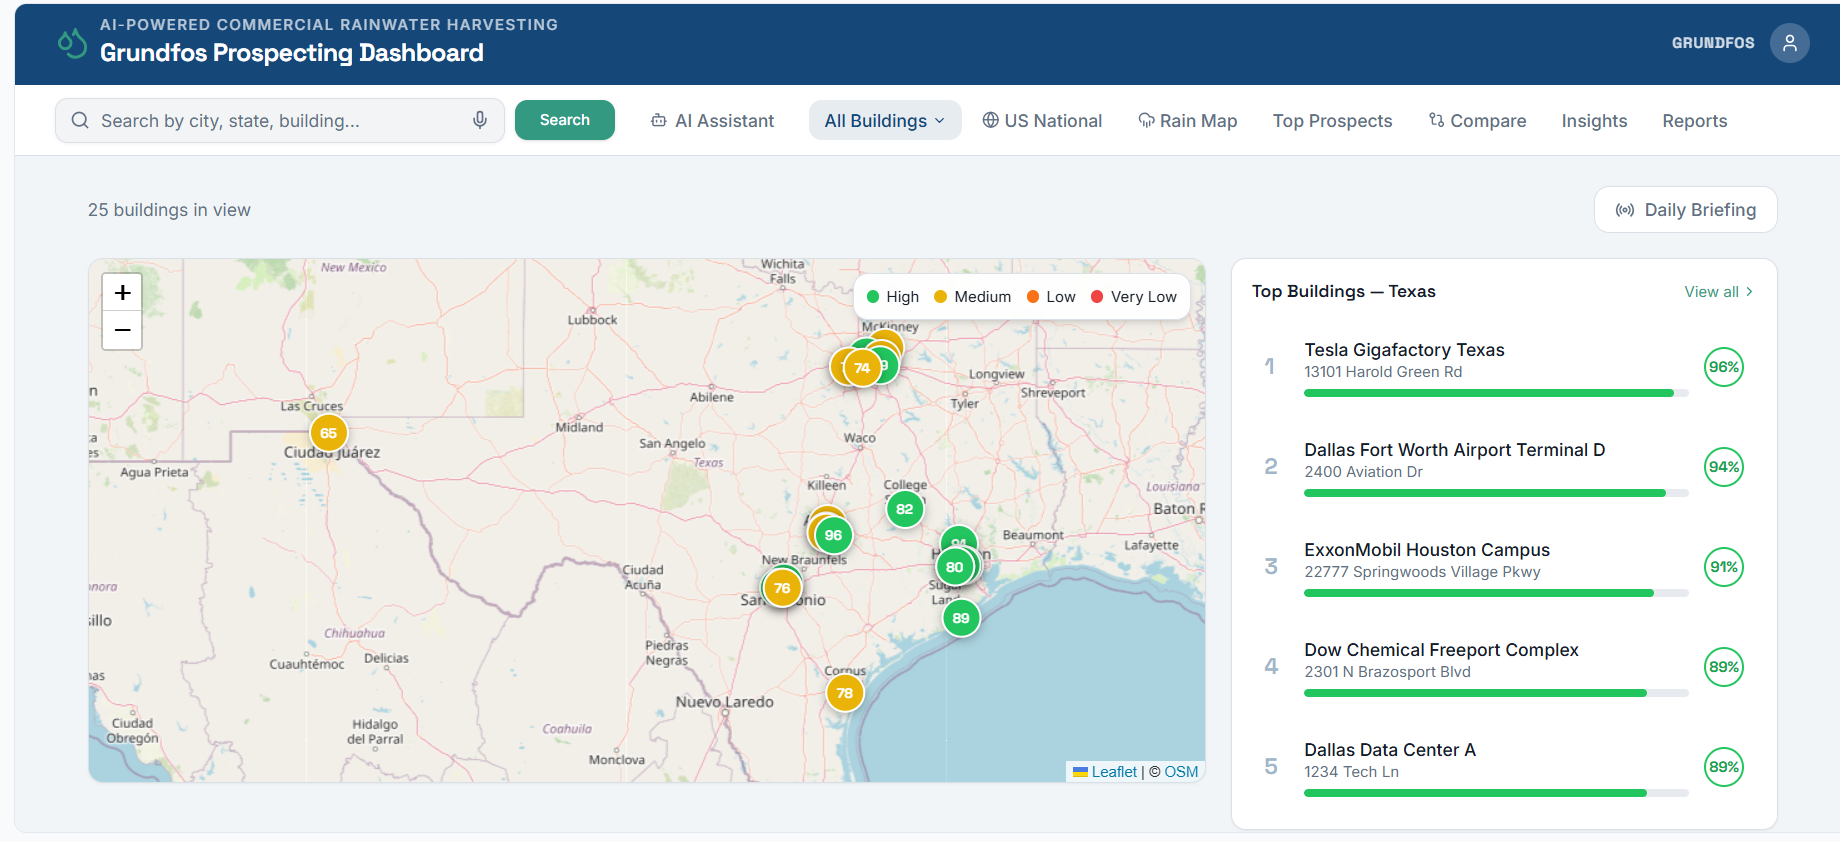Click the High legend green dot
Image resolution: width=1840 pixels, height=842 pixels.
[873, 297]
